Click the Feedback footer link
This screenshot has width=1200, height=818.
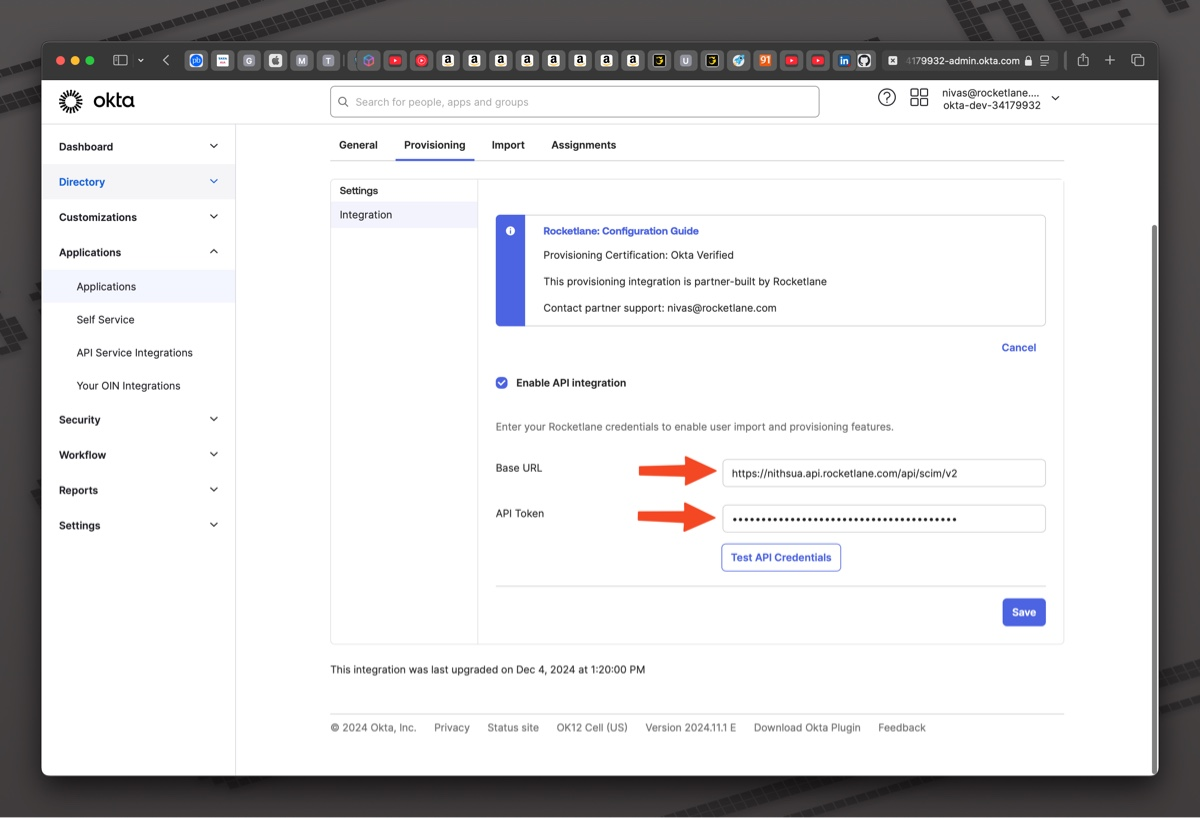coord(902,728)
